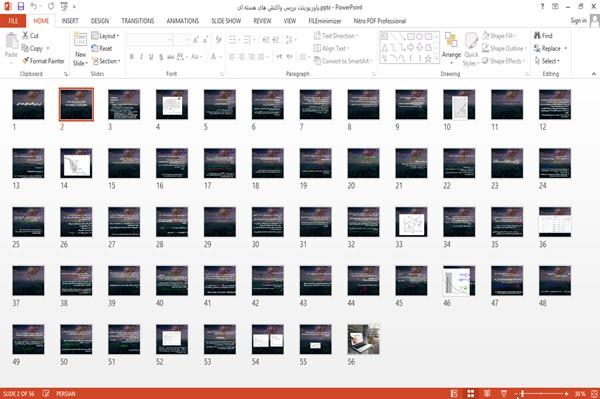This screenshot has width=600, height=399.
Task: Click the Undo arrow in quick access toolbar
Action: click(34, 7)
